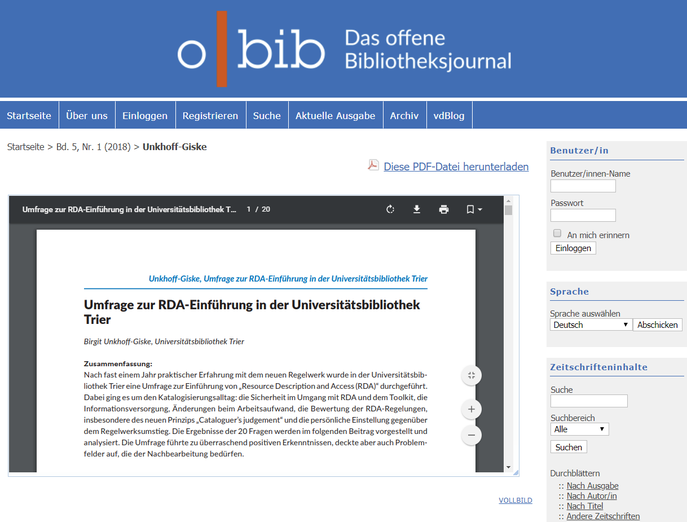
Task: Rotate the PDF using the rotate icon
Action: tap(390, 210)
